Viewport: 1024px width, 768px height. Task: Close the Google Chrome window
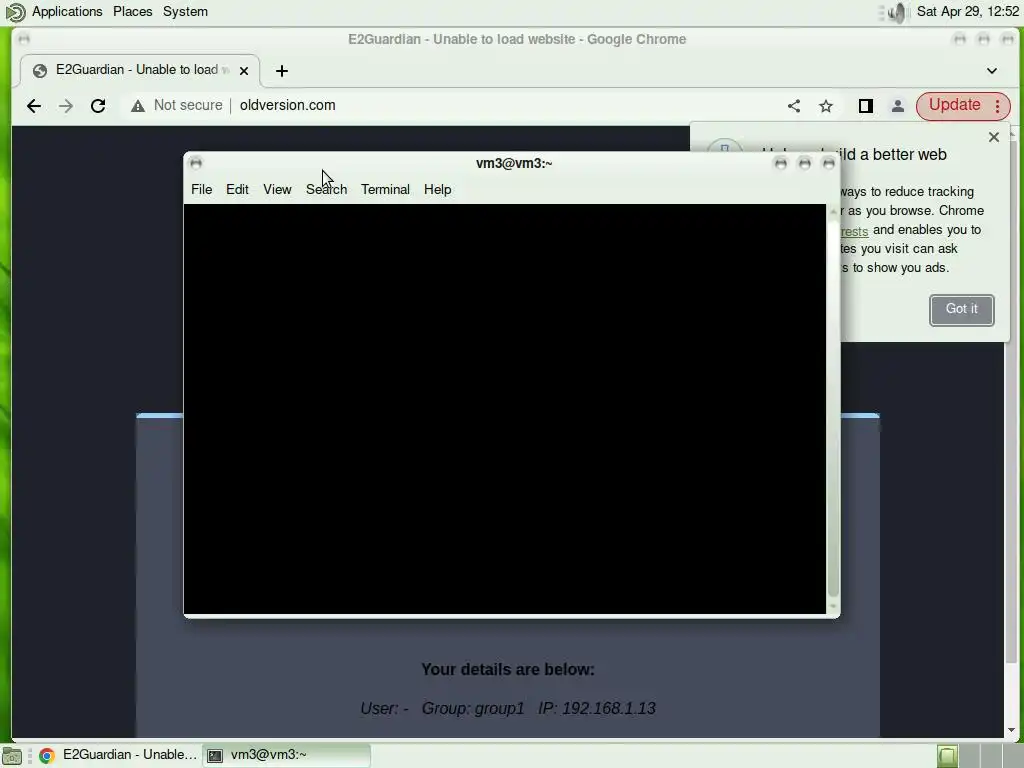1008,39
